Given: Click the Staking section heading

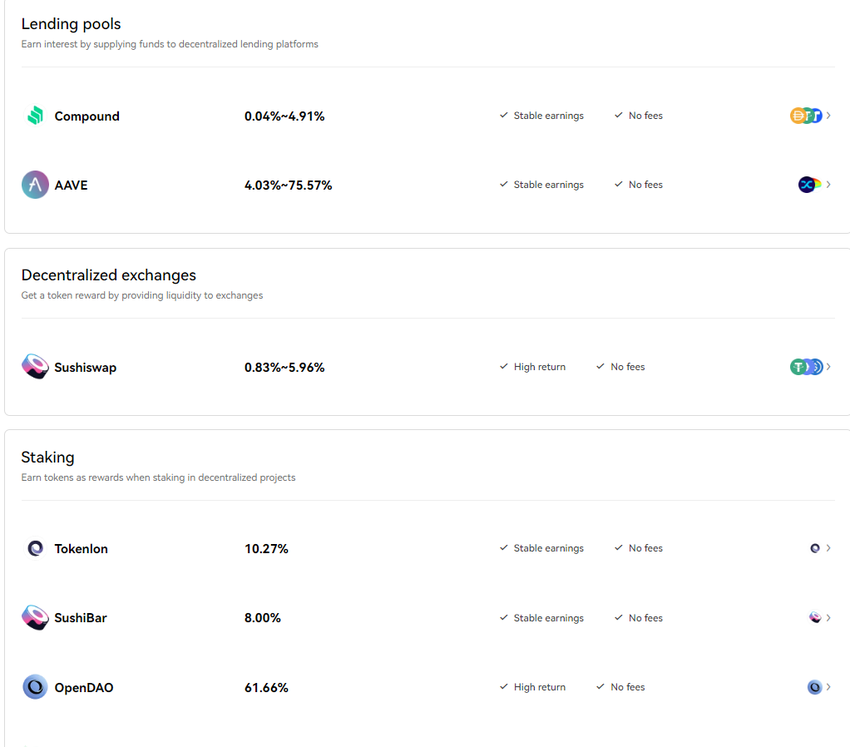Looking at the screenshot, I should tap(48, 457).
